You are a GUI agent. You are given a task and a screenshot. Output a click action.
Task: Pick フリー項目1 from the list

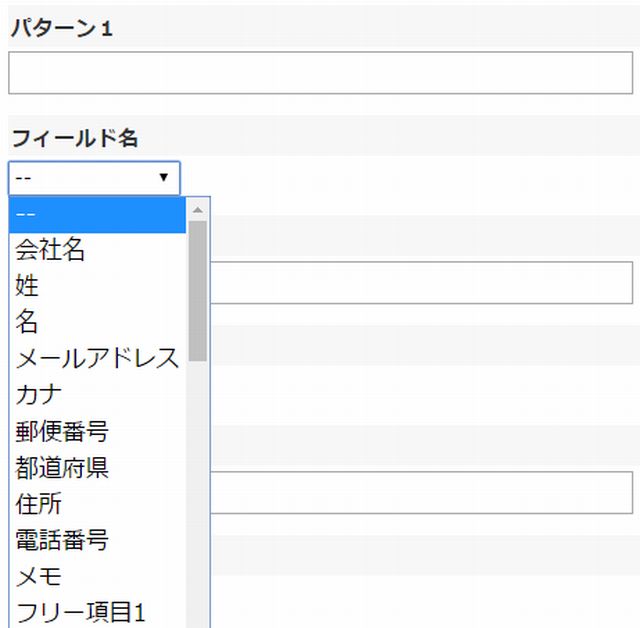98,612
